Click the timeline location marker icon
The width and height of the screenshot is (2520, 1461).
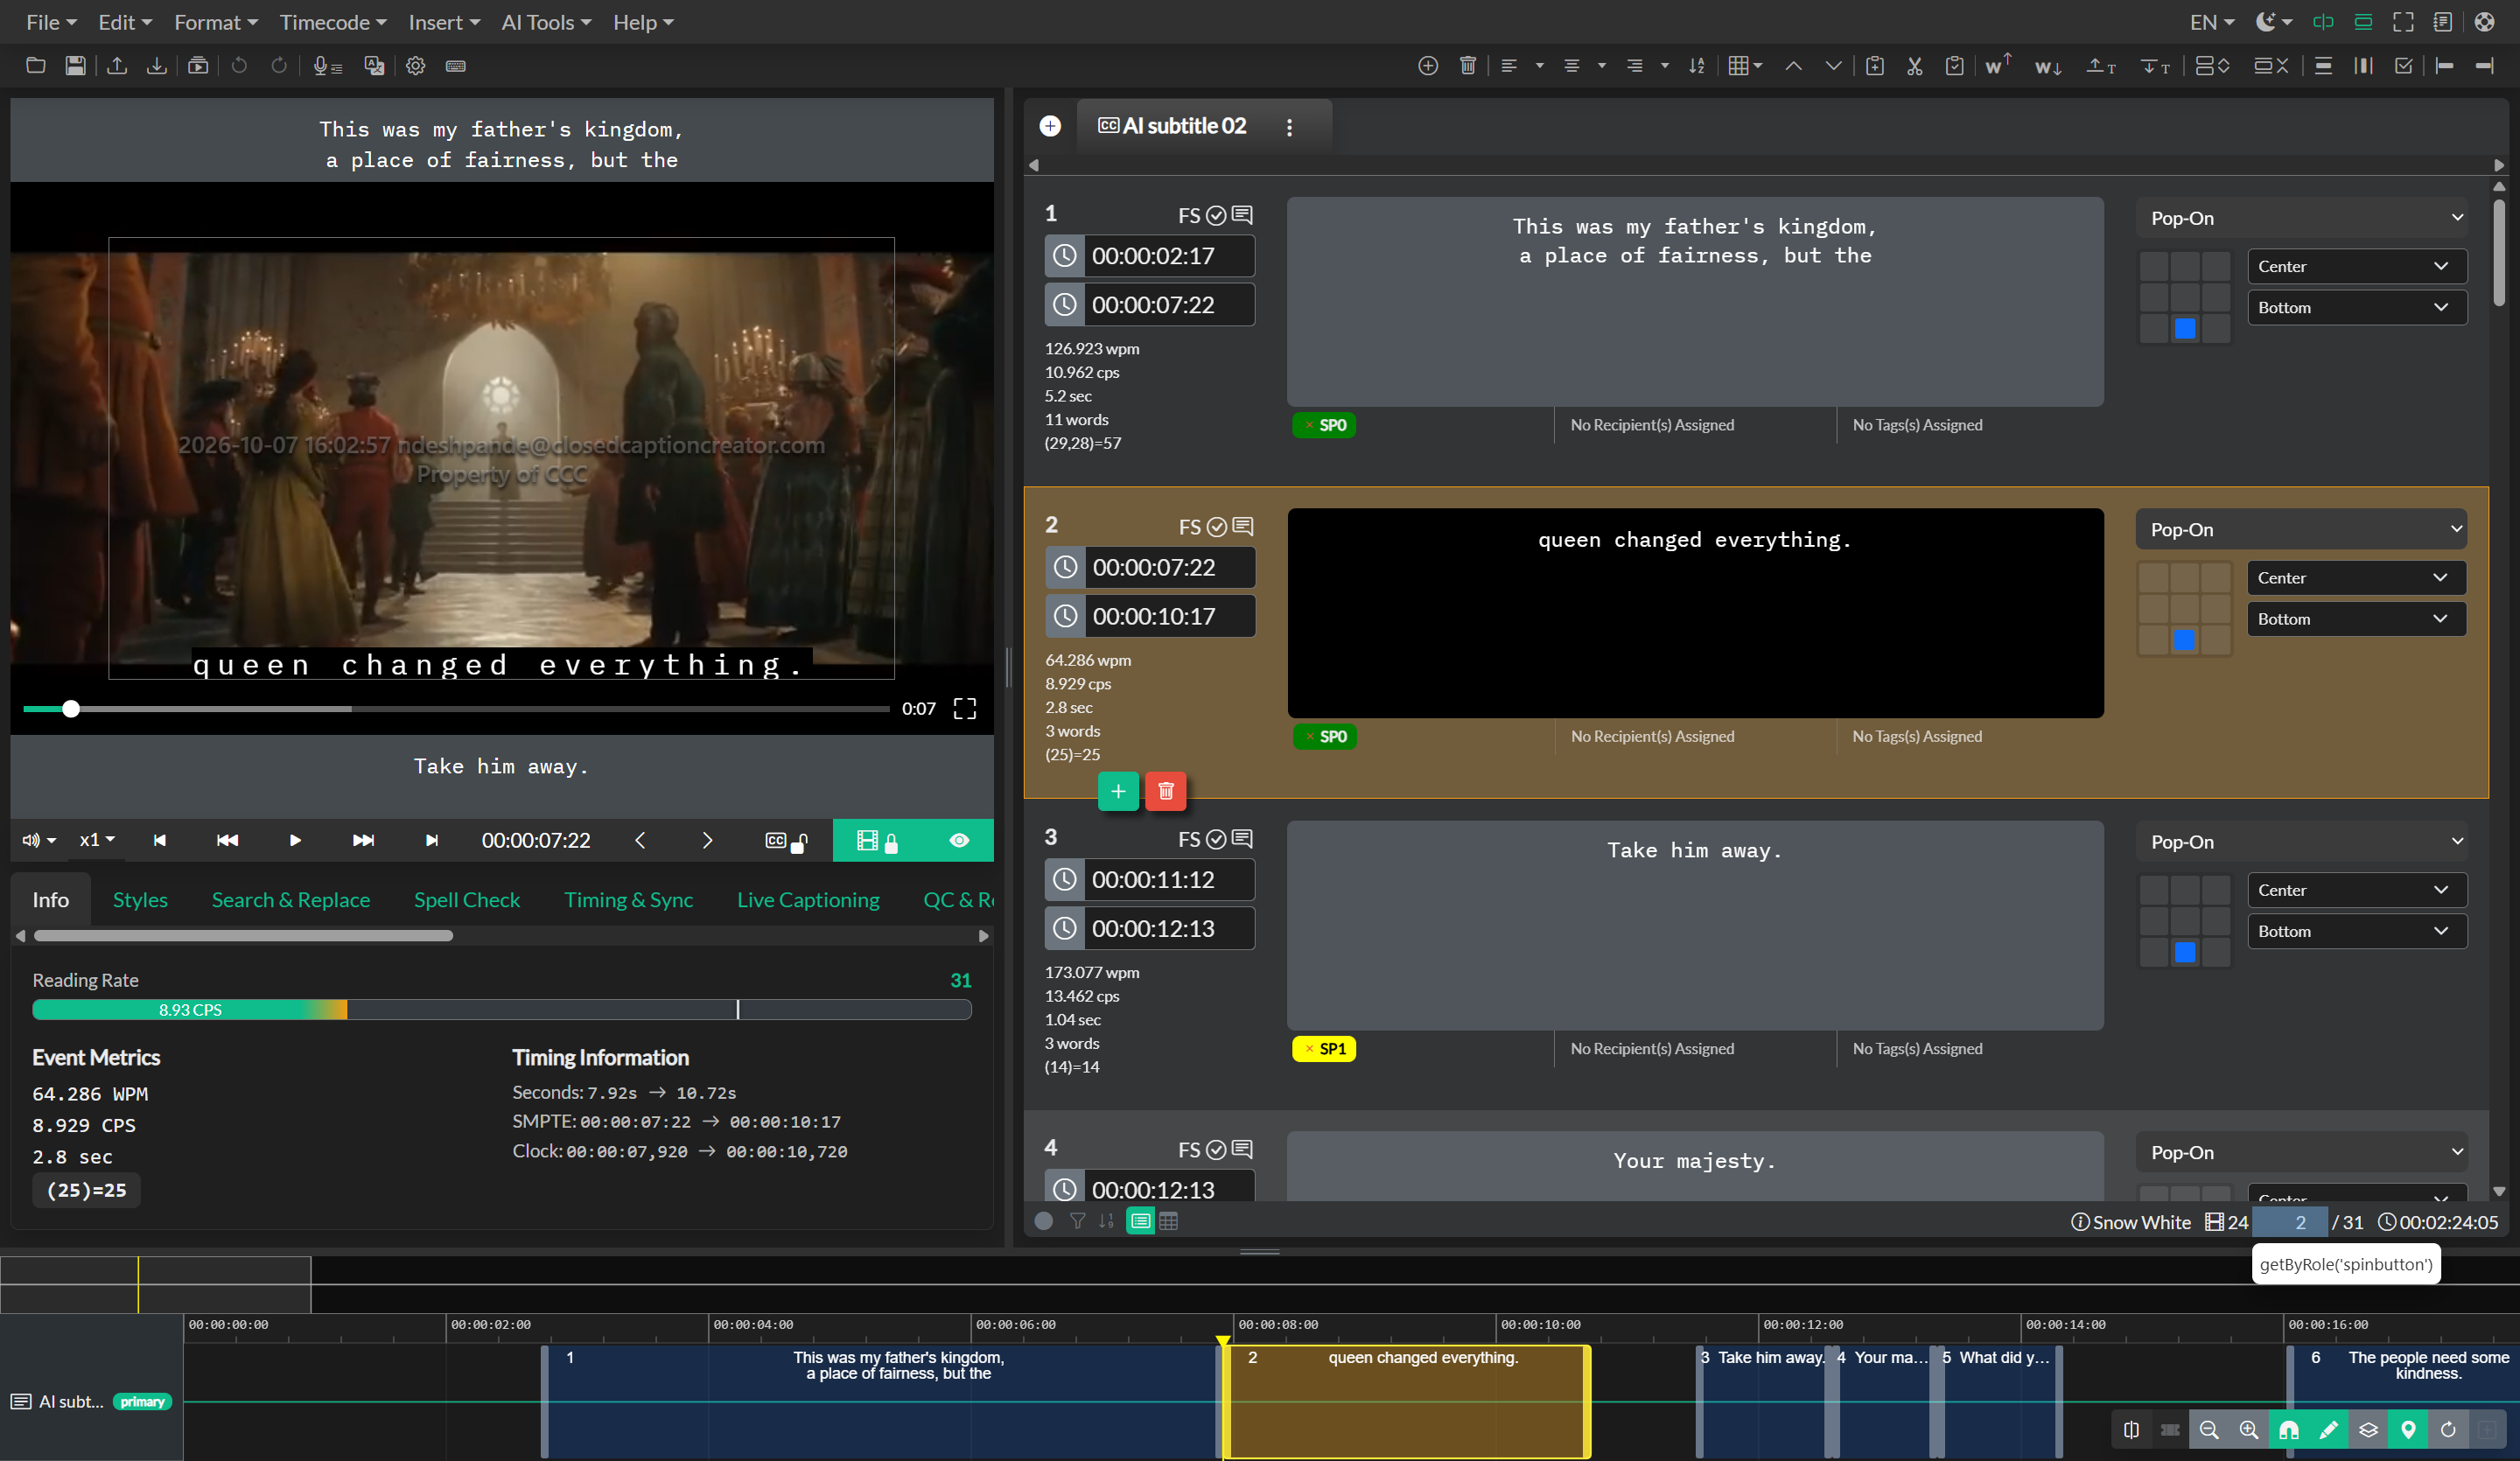tap(2408, 1430)
